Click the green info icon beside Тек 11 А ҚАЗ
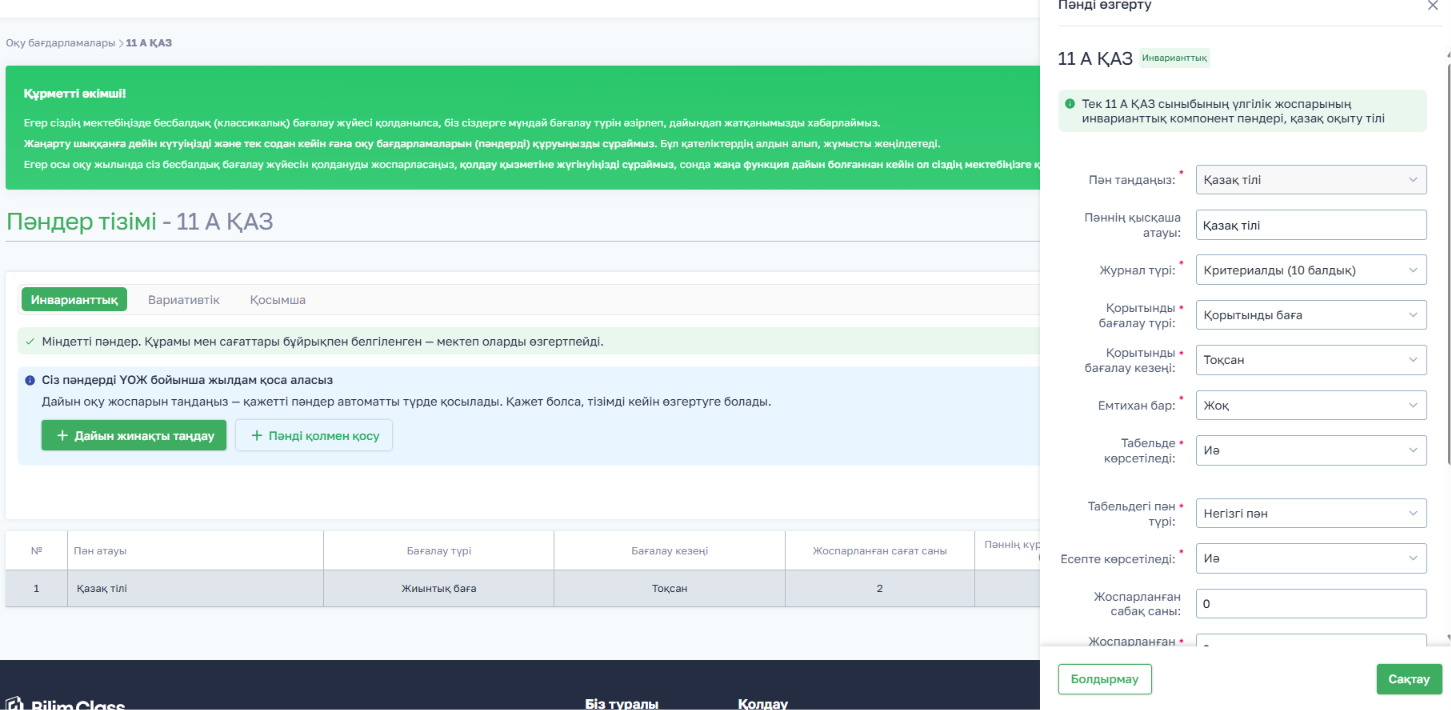Image resolution: width=1451 pixels, height=710 pixels. coord(1070,103)
